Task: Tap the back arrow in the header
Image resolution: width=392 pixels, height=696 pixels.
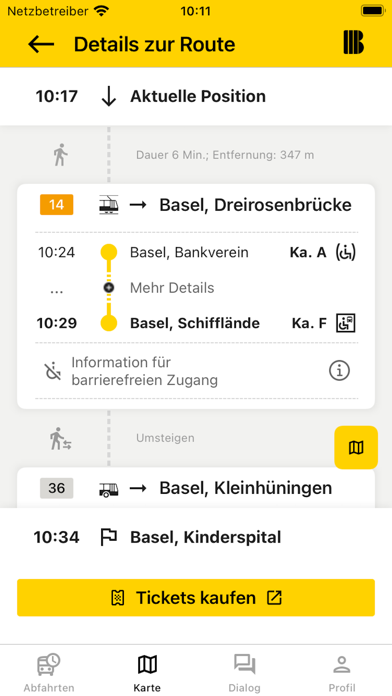Action: click(41, 44)
